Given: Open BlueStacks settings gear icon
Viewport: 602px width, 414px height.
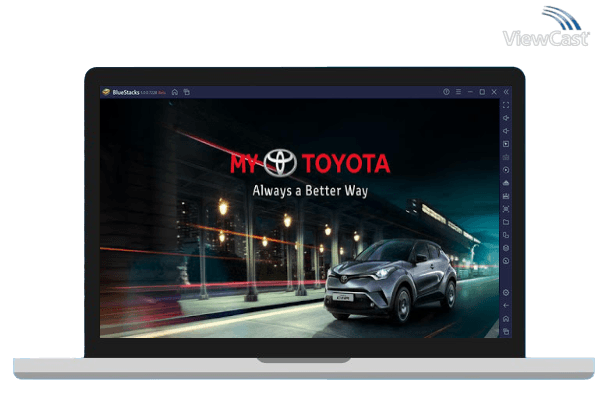Looking at the screenshot, I should click(506, 293).
